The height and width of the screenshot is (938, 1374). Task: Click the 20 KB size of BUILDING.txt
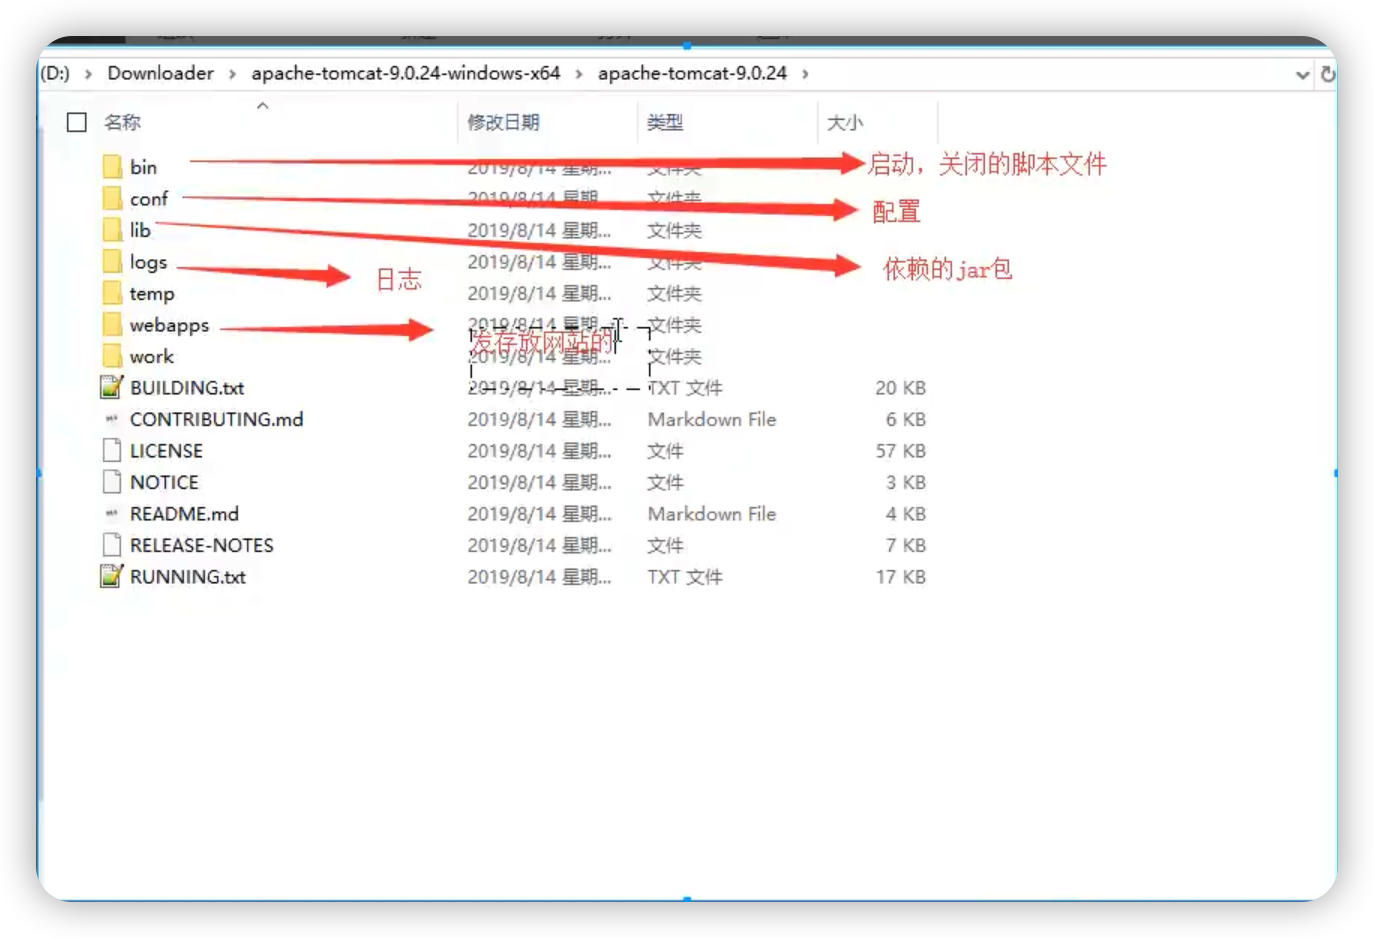pos(900,387)
